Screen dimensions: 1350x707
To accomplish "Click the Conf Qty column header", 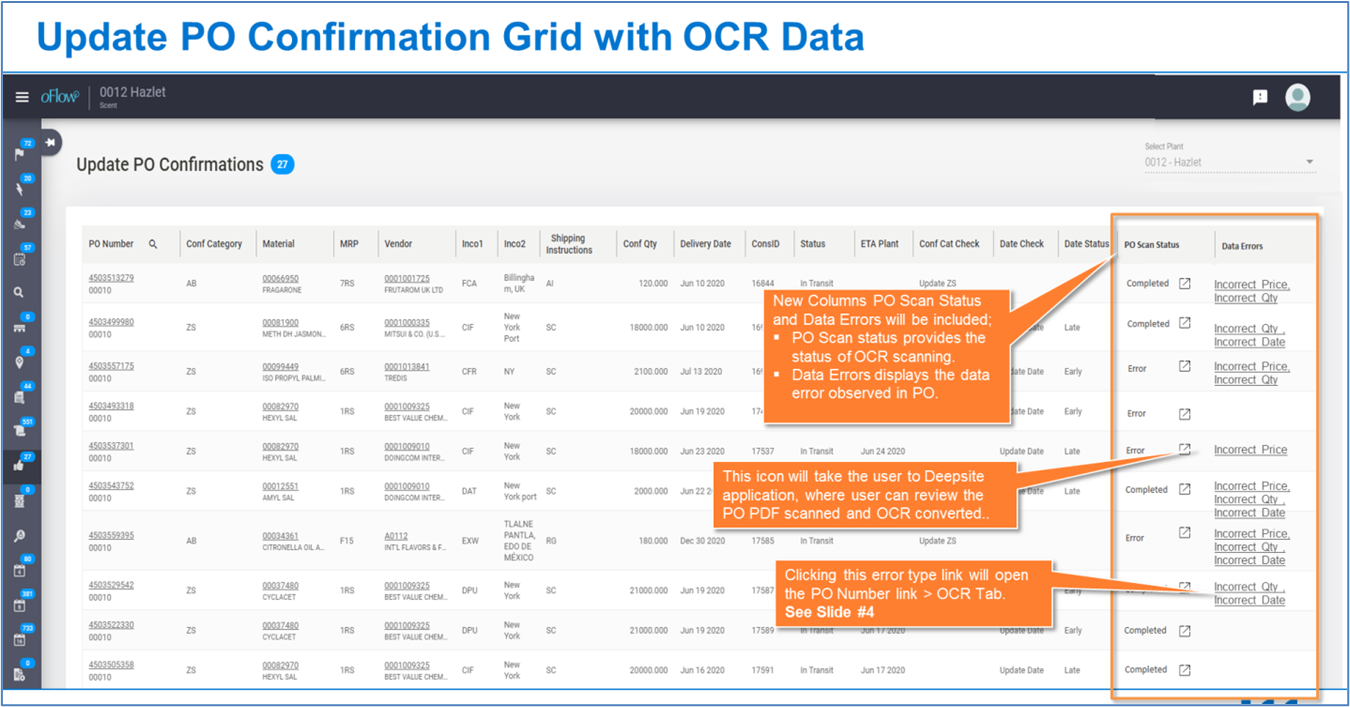I will (x=640, y=244).
